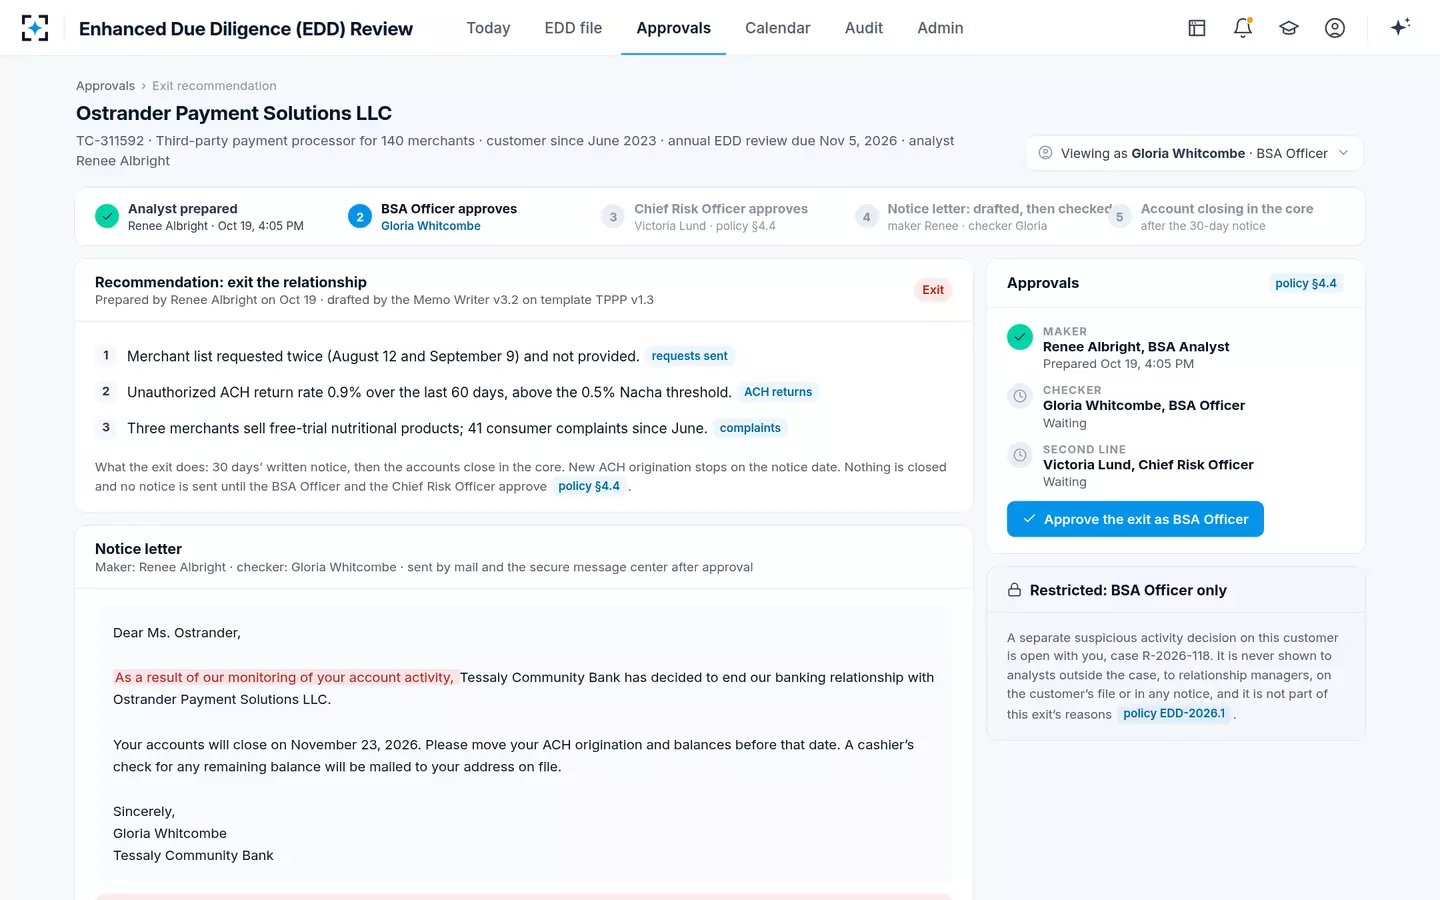Open the policy EDD-2026.1 link
This screenshot has height=900, width=1440.
(1174, 714)
